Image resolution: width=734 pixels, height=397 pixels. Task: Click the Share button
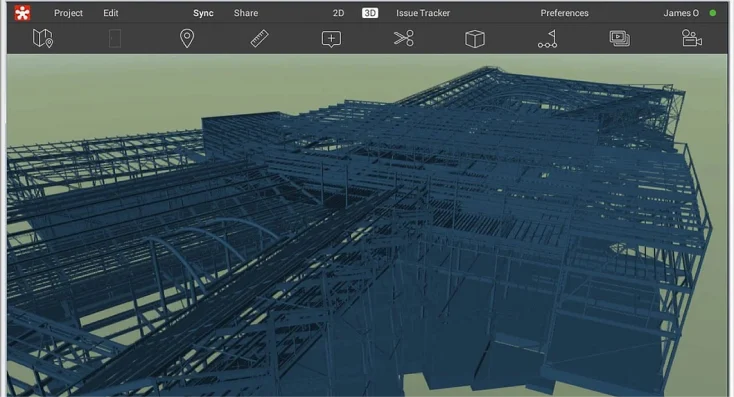246,13
